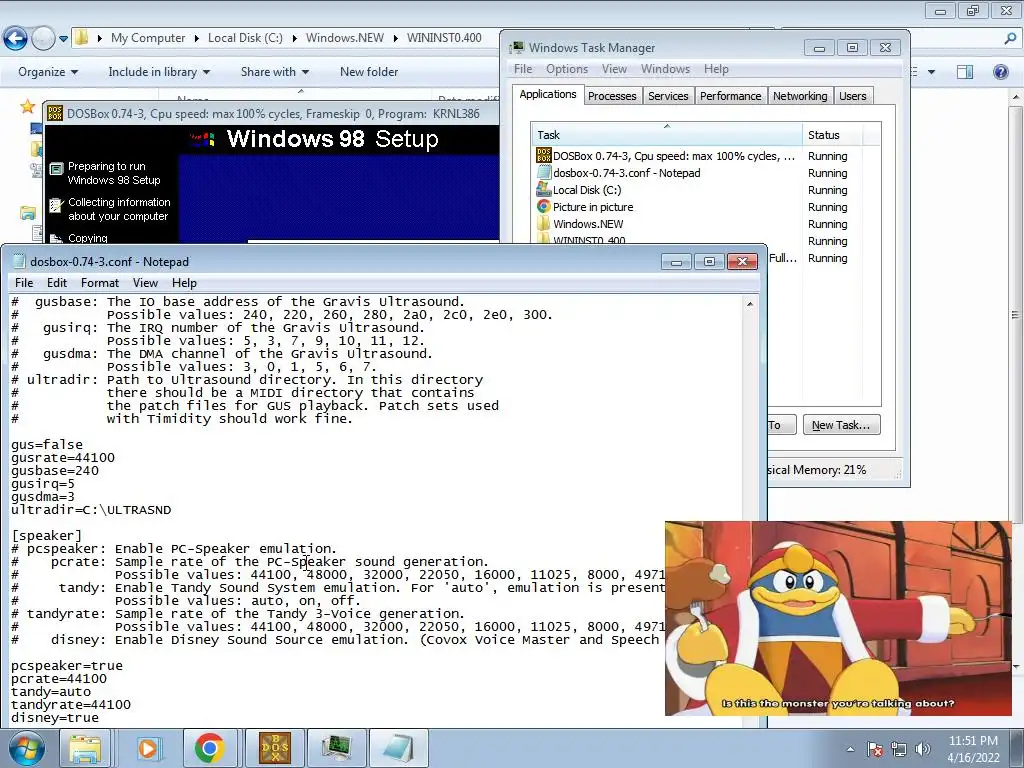The image size is (1024, 768).
Task: Click My Computer in the address breadcrumb
Action: click(x=148, y=38)
